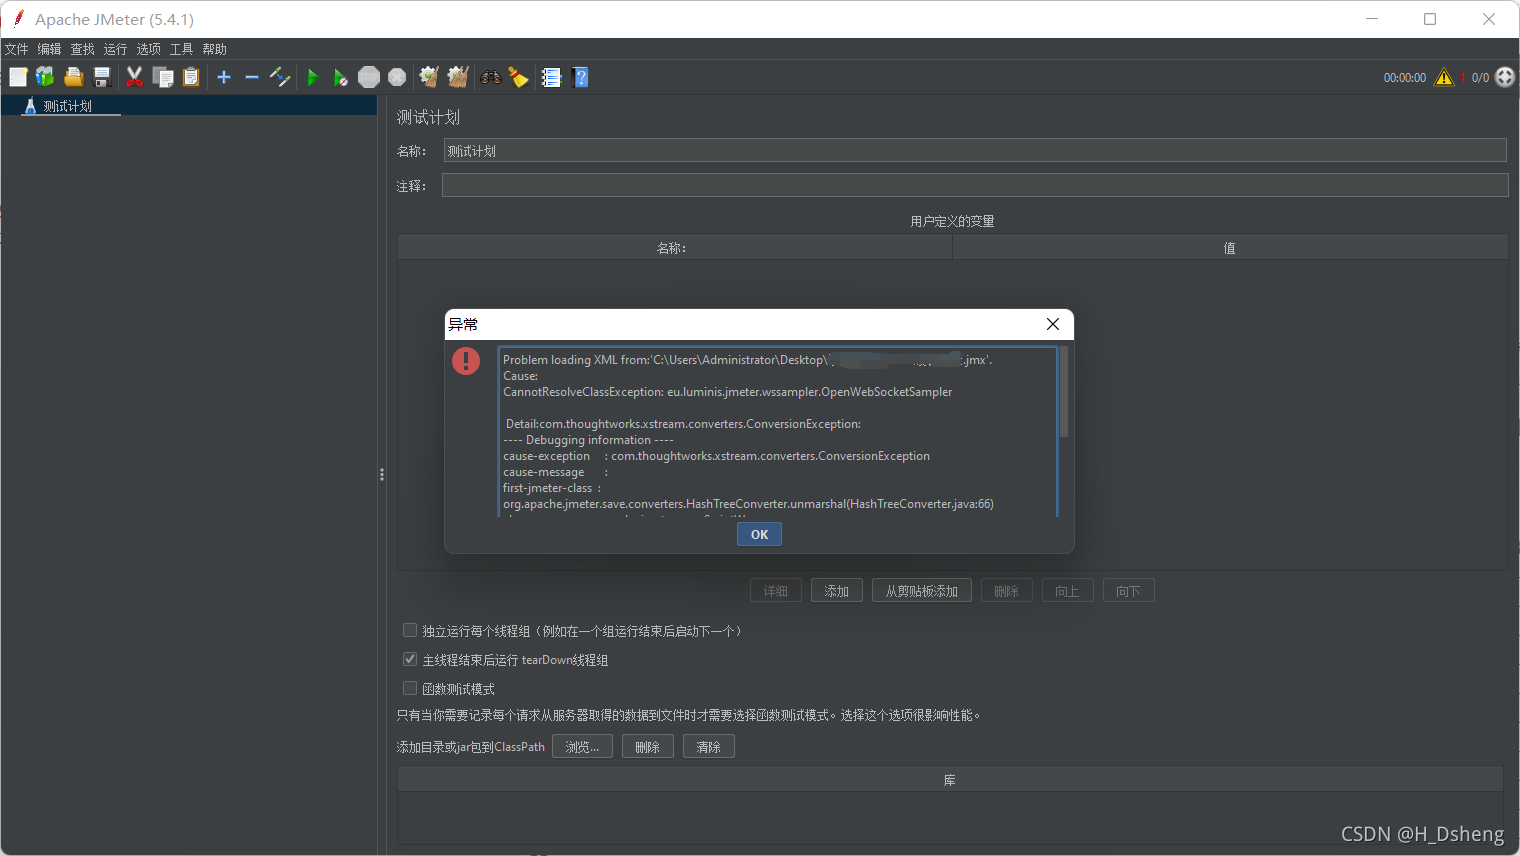Click the Save floppy disk icon
Viewport: 1520px width, 856px height.
tap(101, 77)
